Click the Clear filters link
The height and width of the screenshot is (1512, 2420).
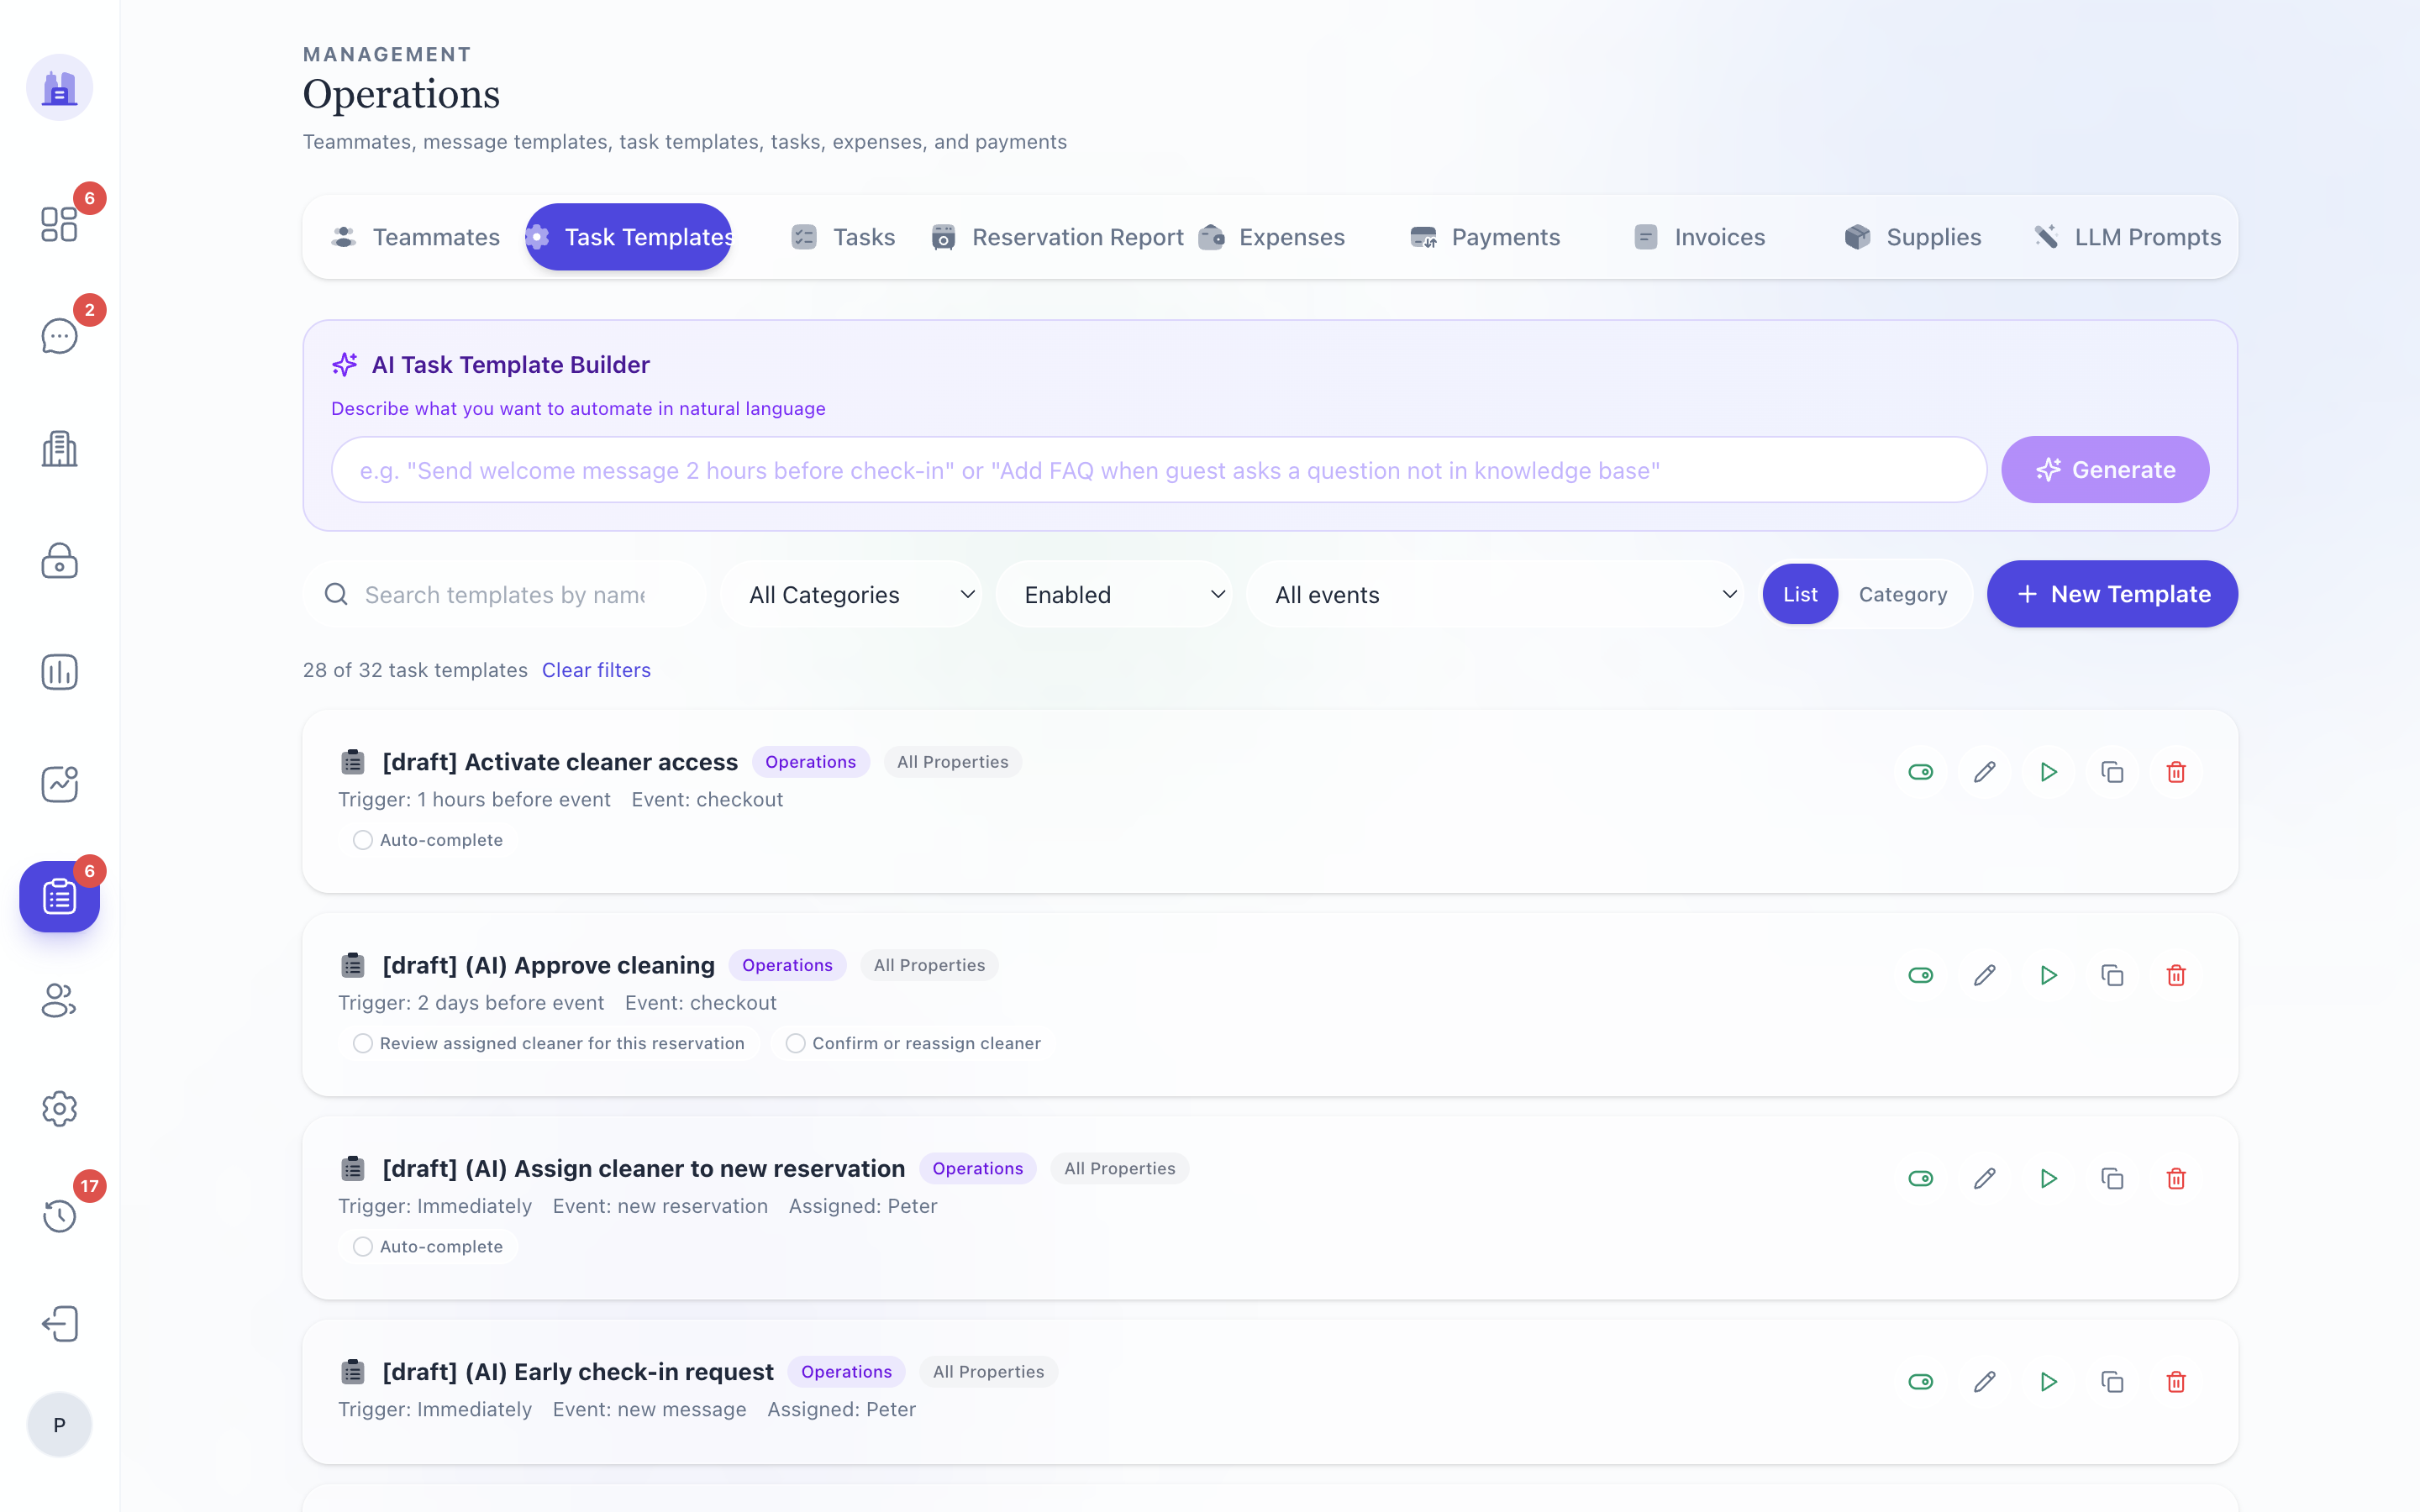click(596, 670)
